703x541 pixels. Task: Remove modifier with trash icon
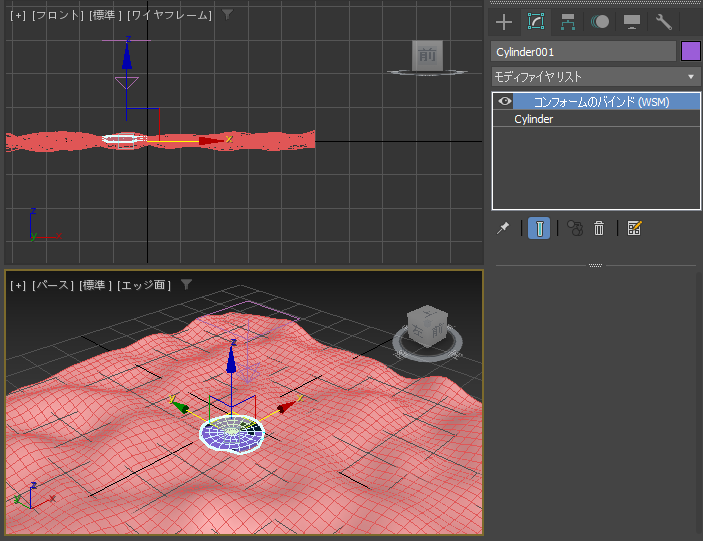[599, 228]
